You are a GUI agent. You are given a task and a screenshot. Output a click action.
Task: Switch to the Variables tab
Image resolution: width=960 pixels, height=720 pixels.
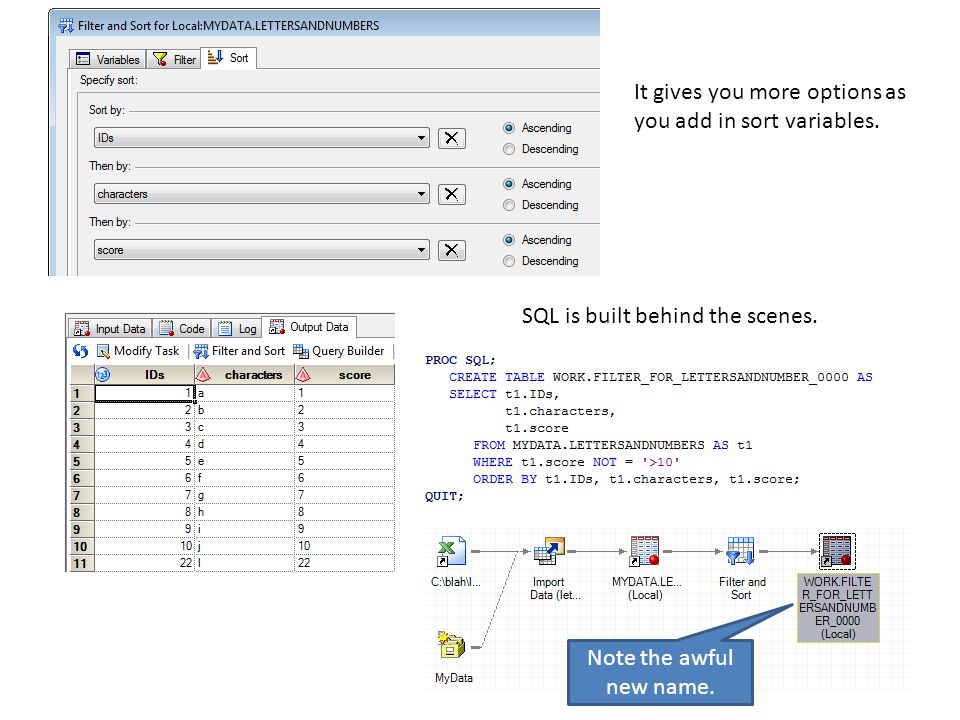[108, 59]
